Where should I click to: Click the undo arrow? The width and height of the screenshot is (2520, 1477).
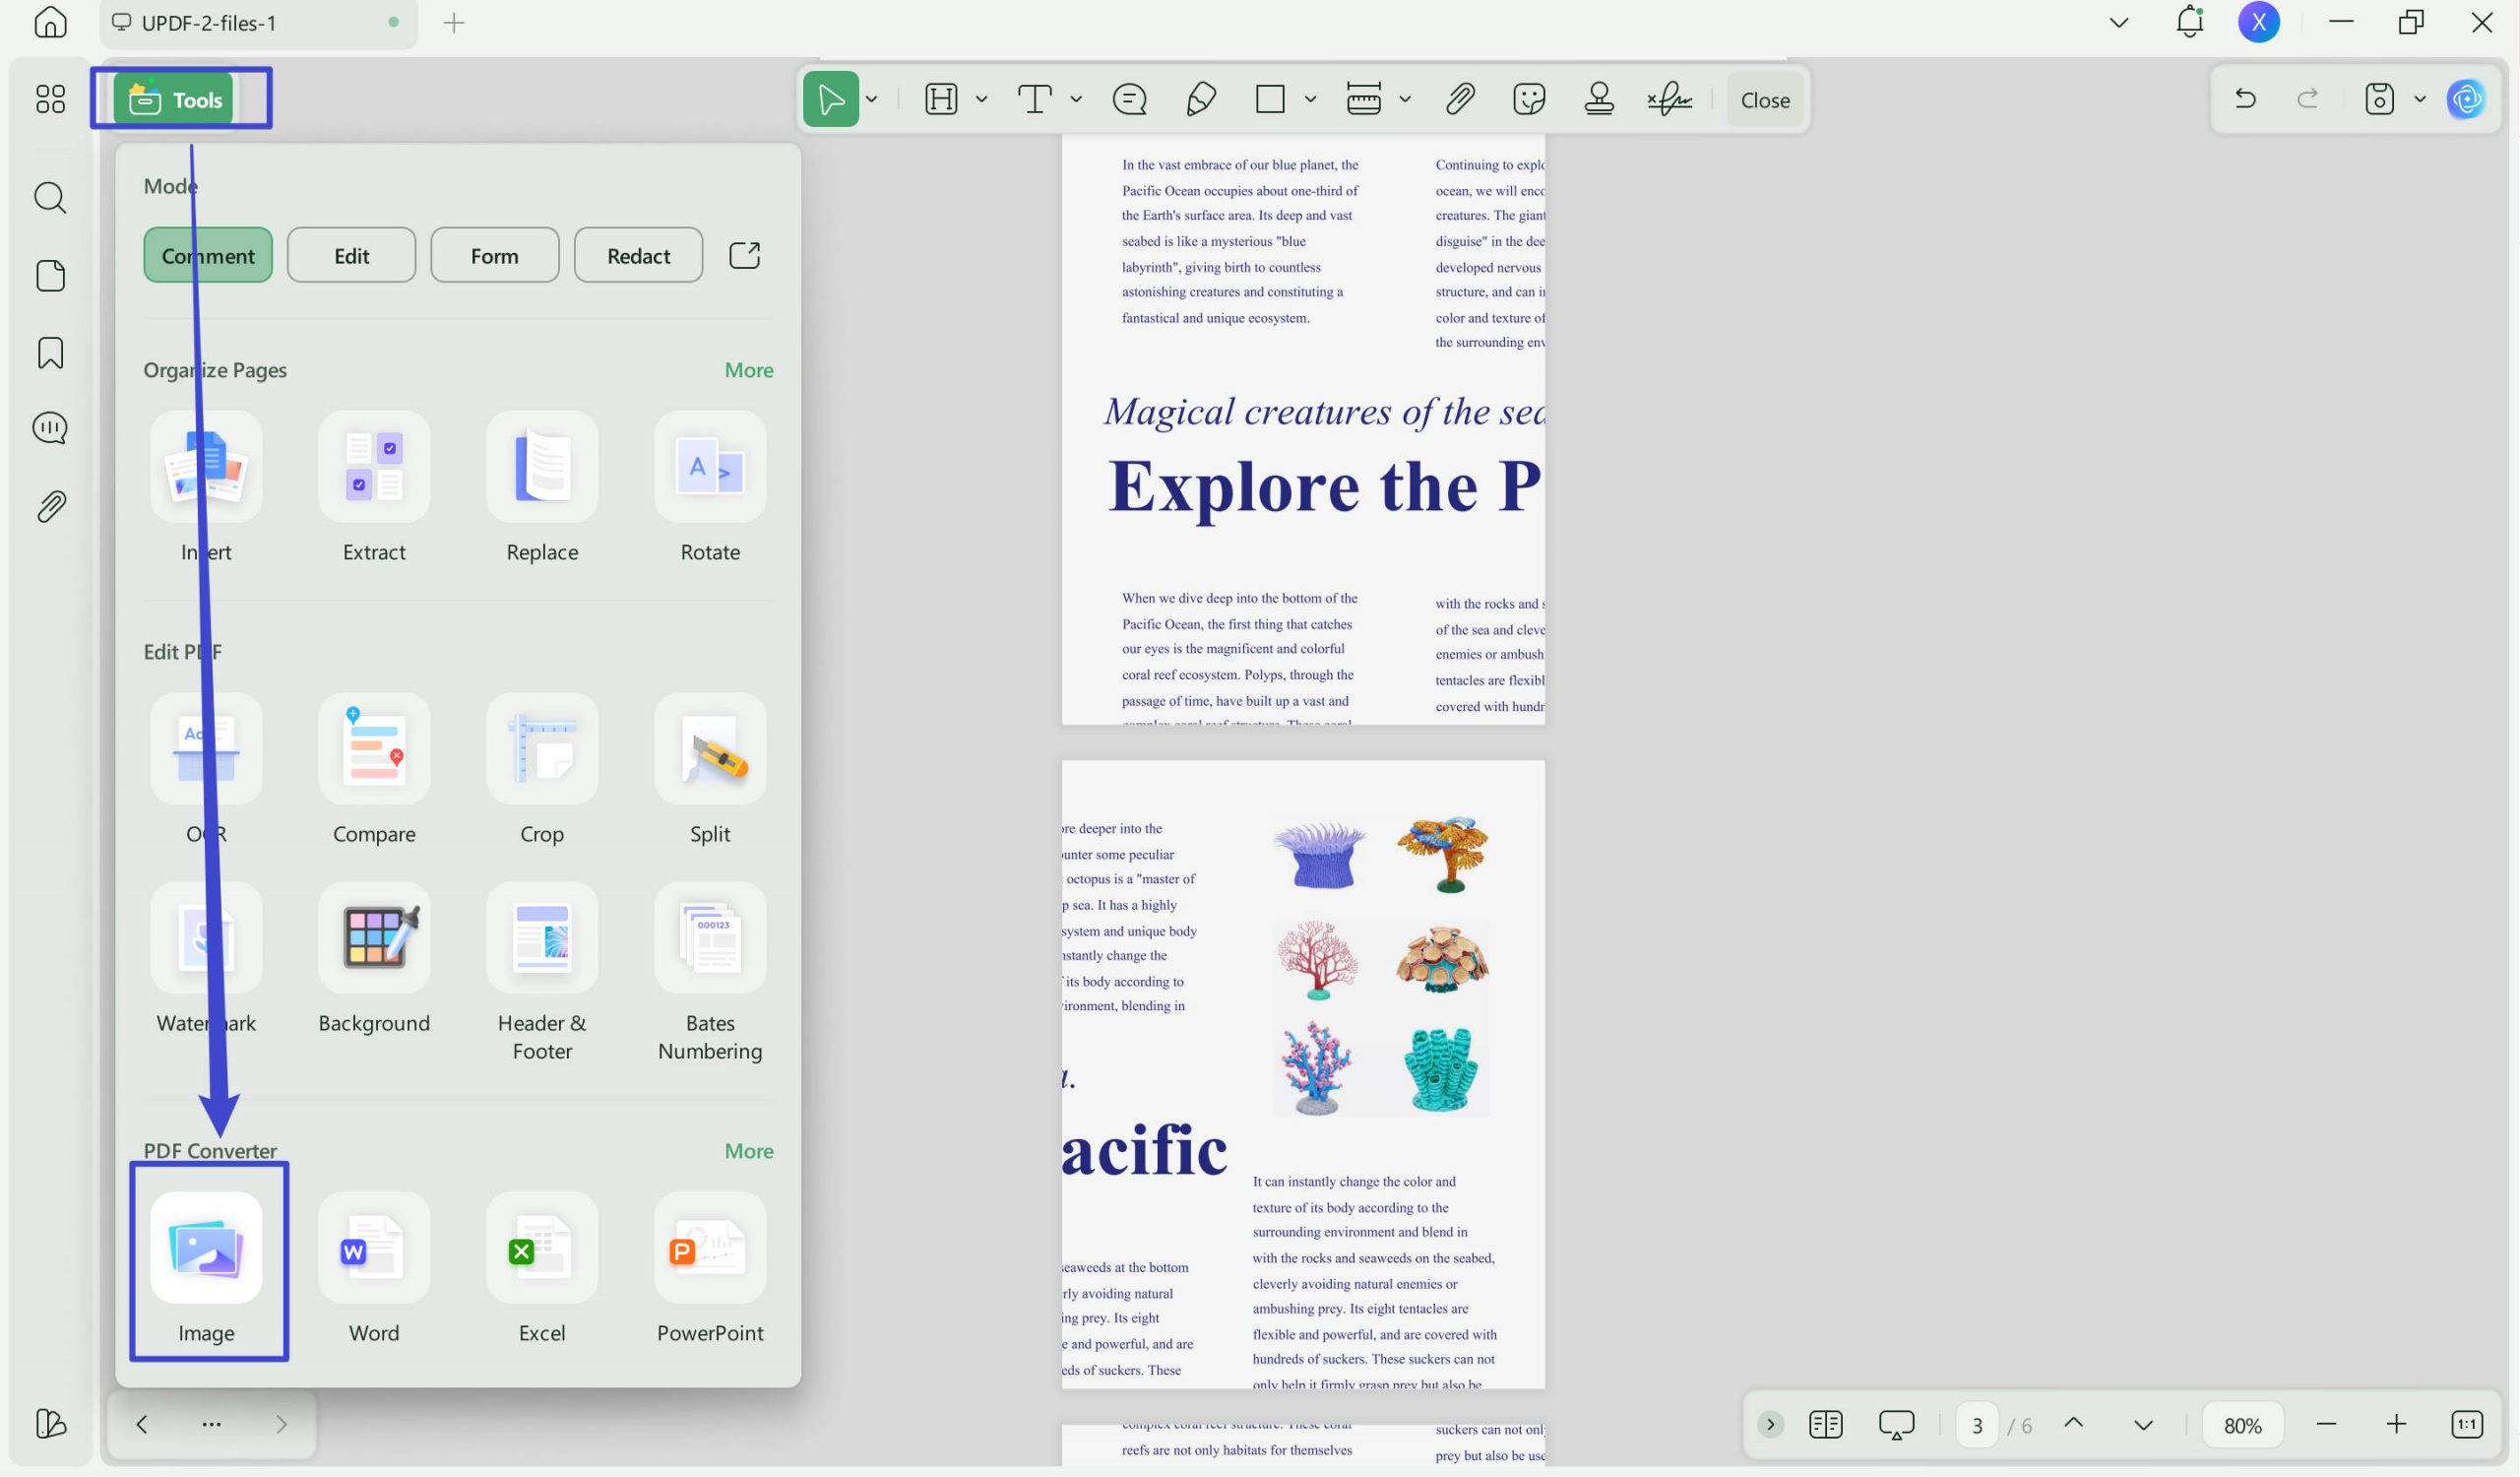[2246, 99]
